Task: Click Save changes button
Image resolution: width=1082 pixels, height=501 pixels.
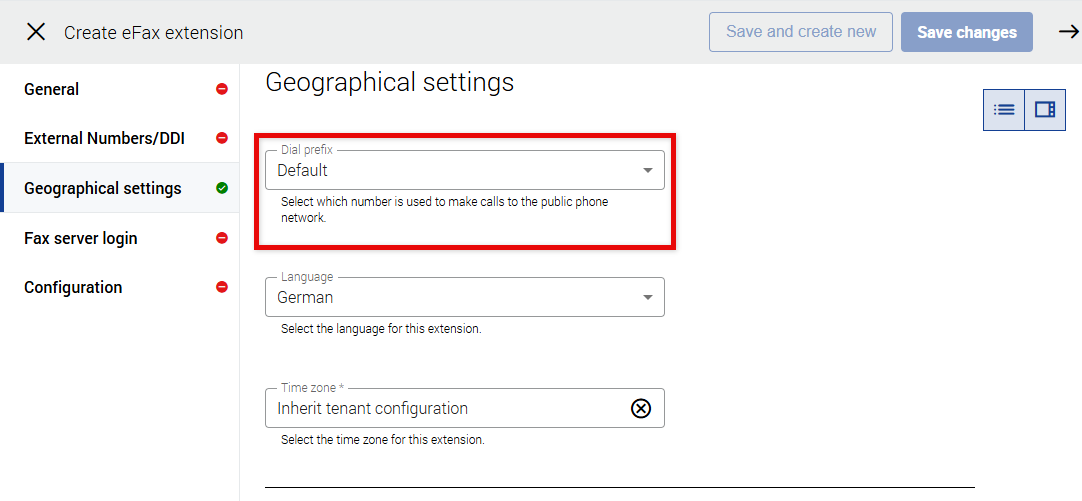Action: [x=966, y=32]
